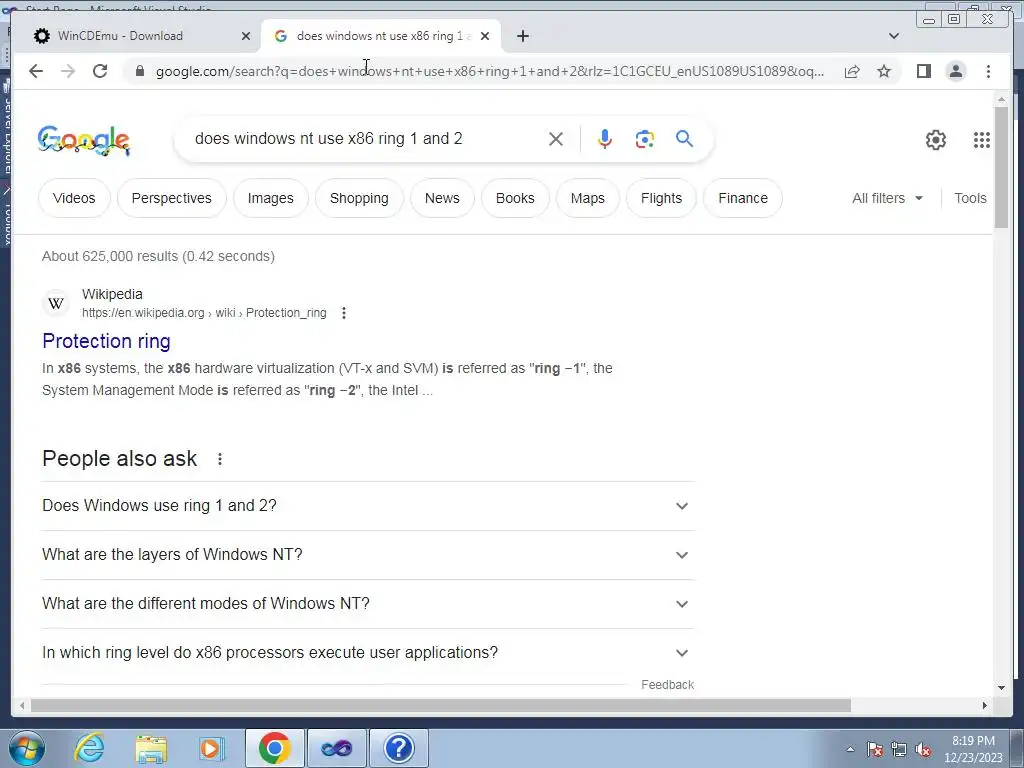Click the network tray icon
This screenshot has height=768, width=1024.
click(899, 750)
